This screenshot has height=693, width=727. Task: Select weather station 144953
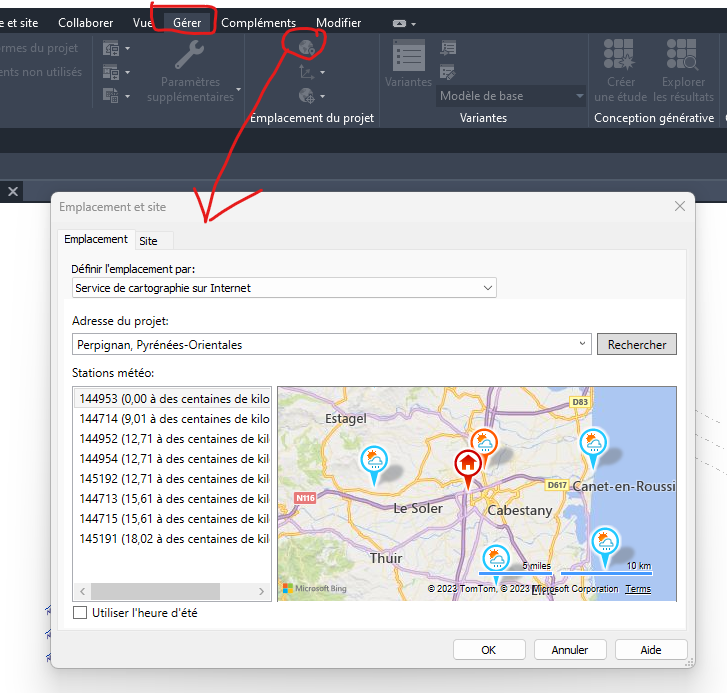click(x=172, y=399)
